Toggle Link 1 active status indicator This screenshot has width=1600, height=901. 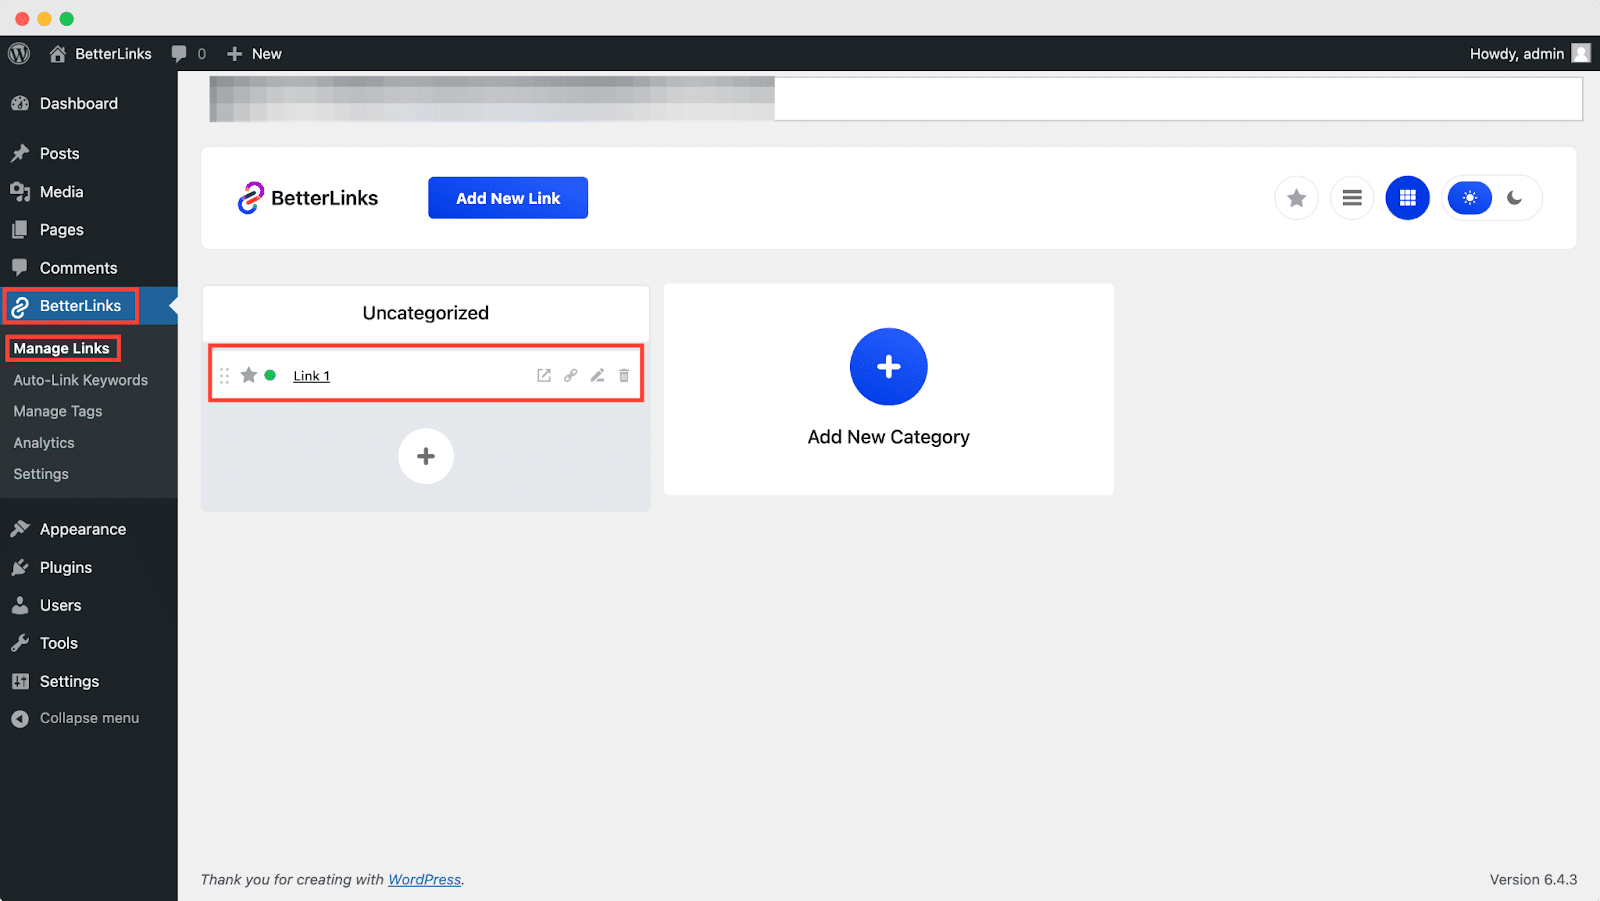(x=269, y=375)
